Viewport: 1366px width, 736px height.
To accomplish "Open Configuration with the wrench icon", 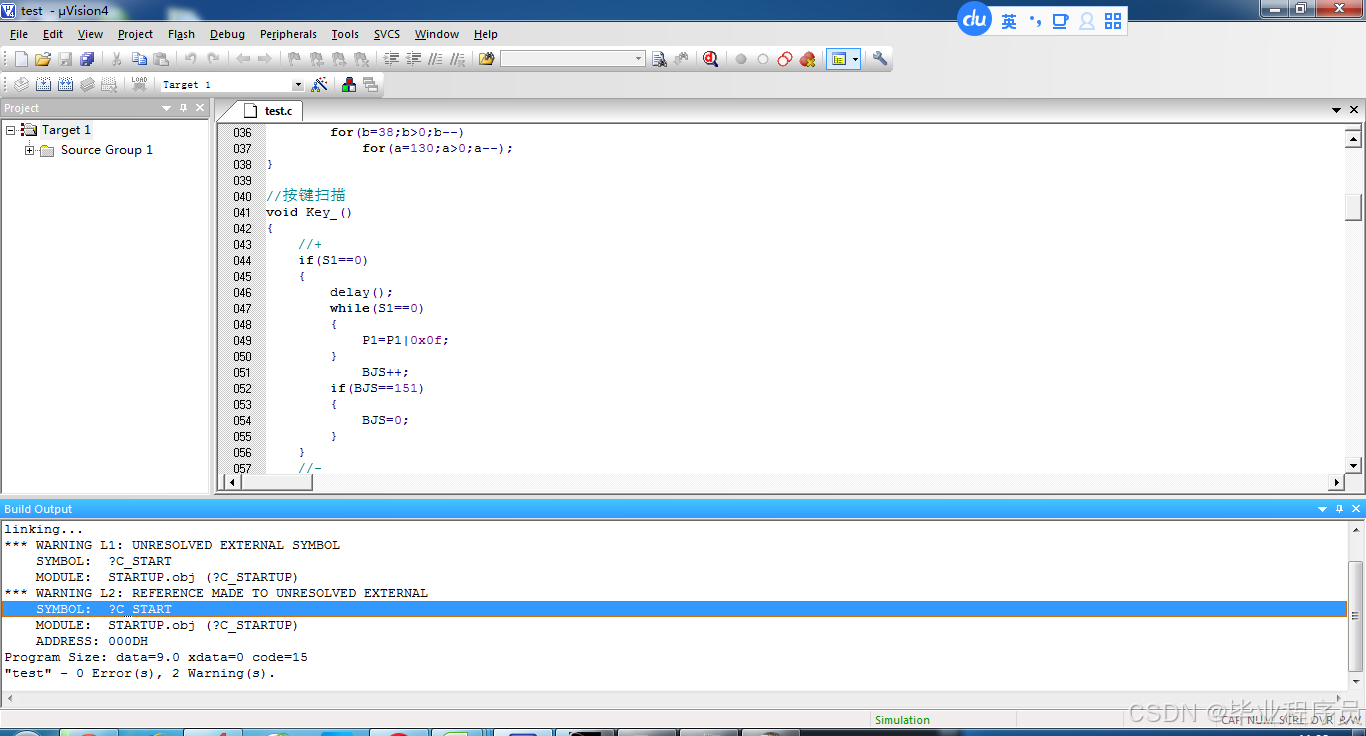I will pyautogui.click(x=880, y=60).
